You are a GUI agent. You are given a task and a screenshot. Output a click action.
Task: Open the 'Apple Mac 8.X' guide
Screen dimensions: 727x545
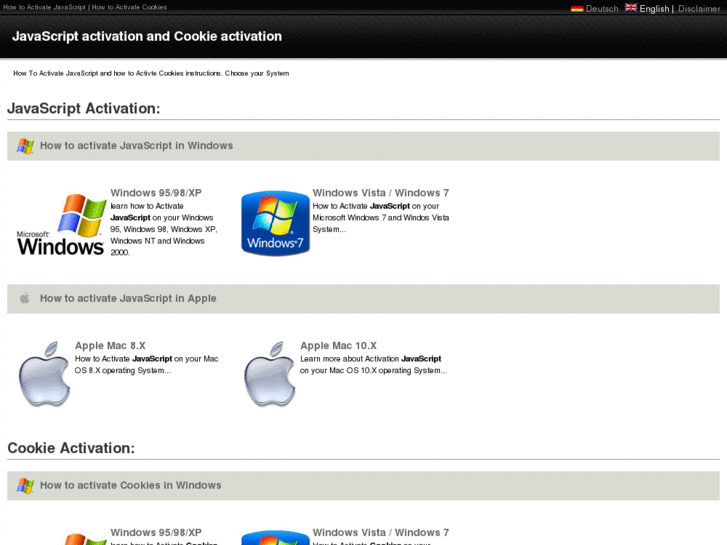(110, 346)
